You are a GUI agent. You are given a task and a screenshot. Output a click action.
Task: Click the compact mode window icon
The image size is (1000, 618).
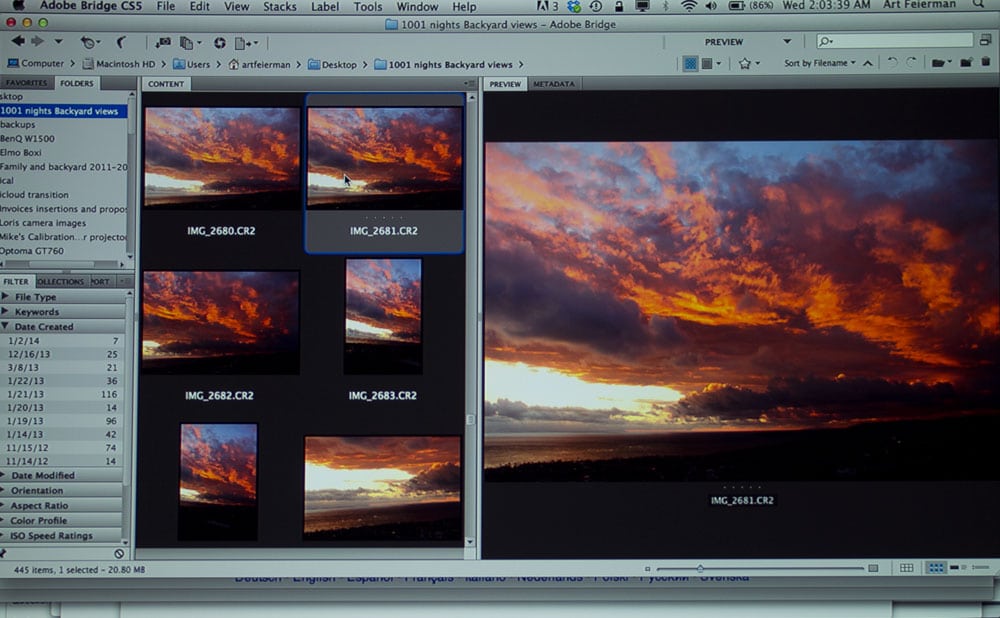(x=985, y=40)
